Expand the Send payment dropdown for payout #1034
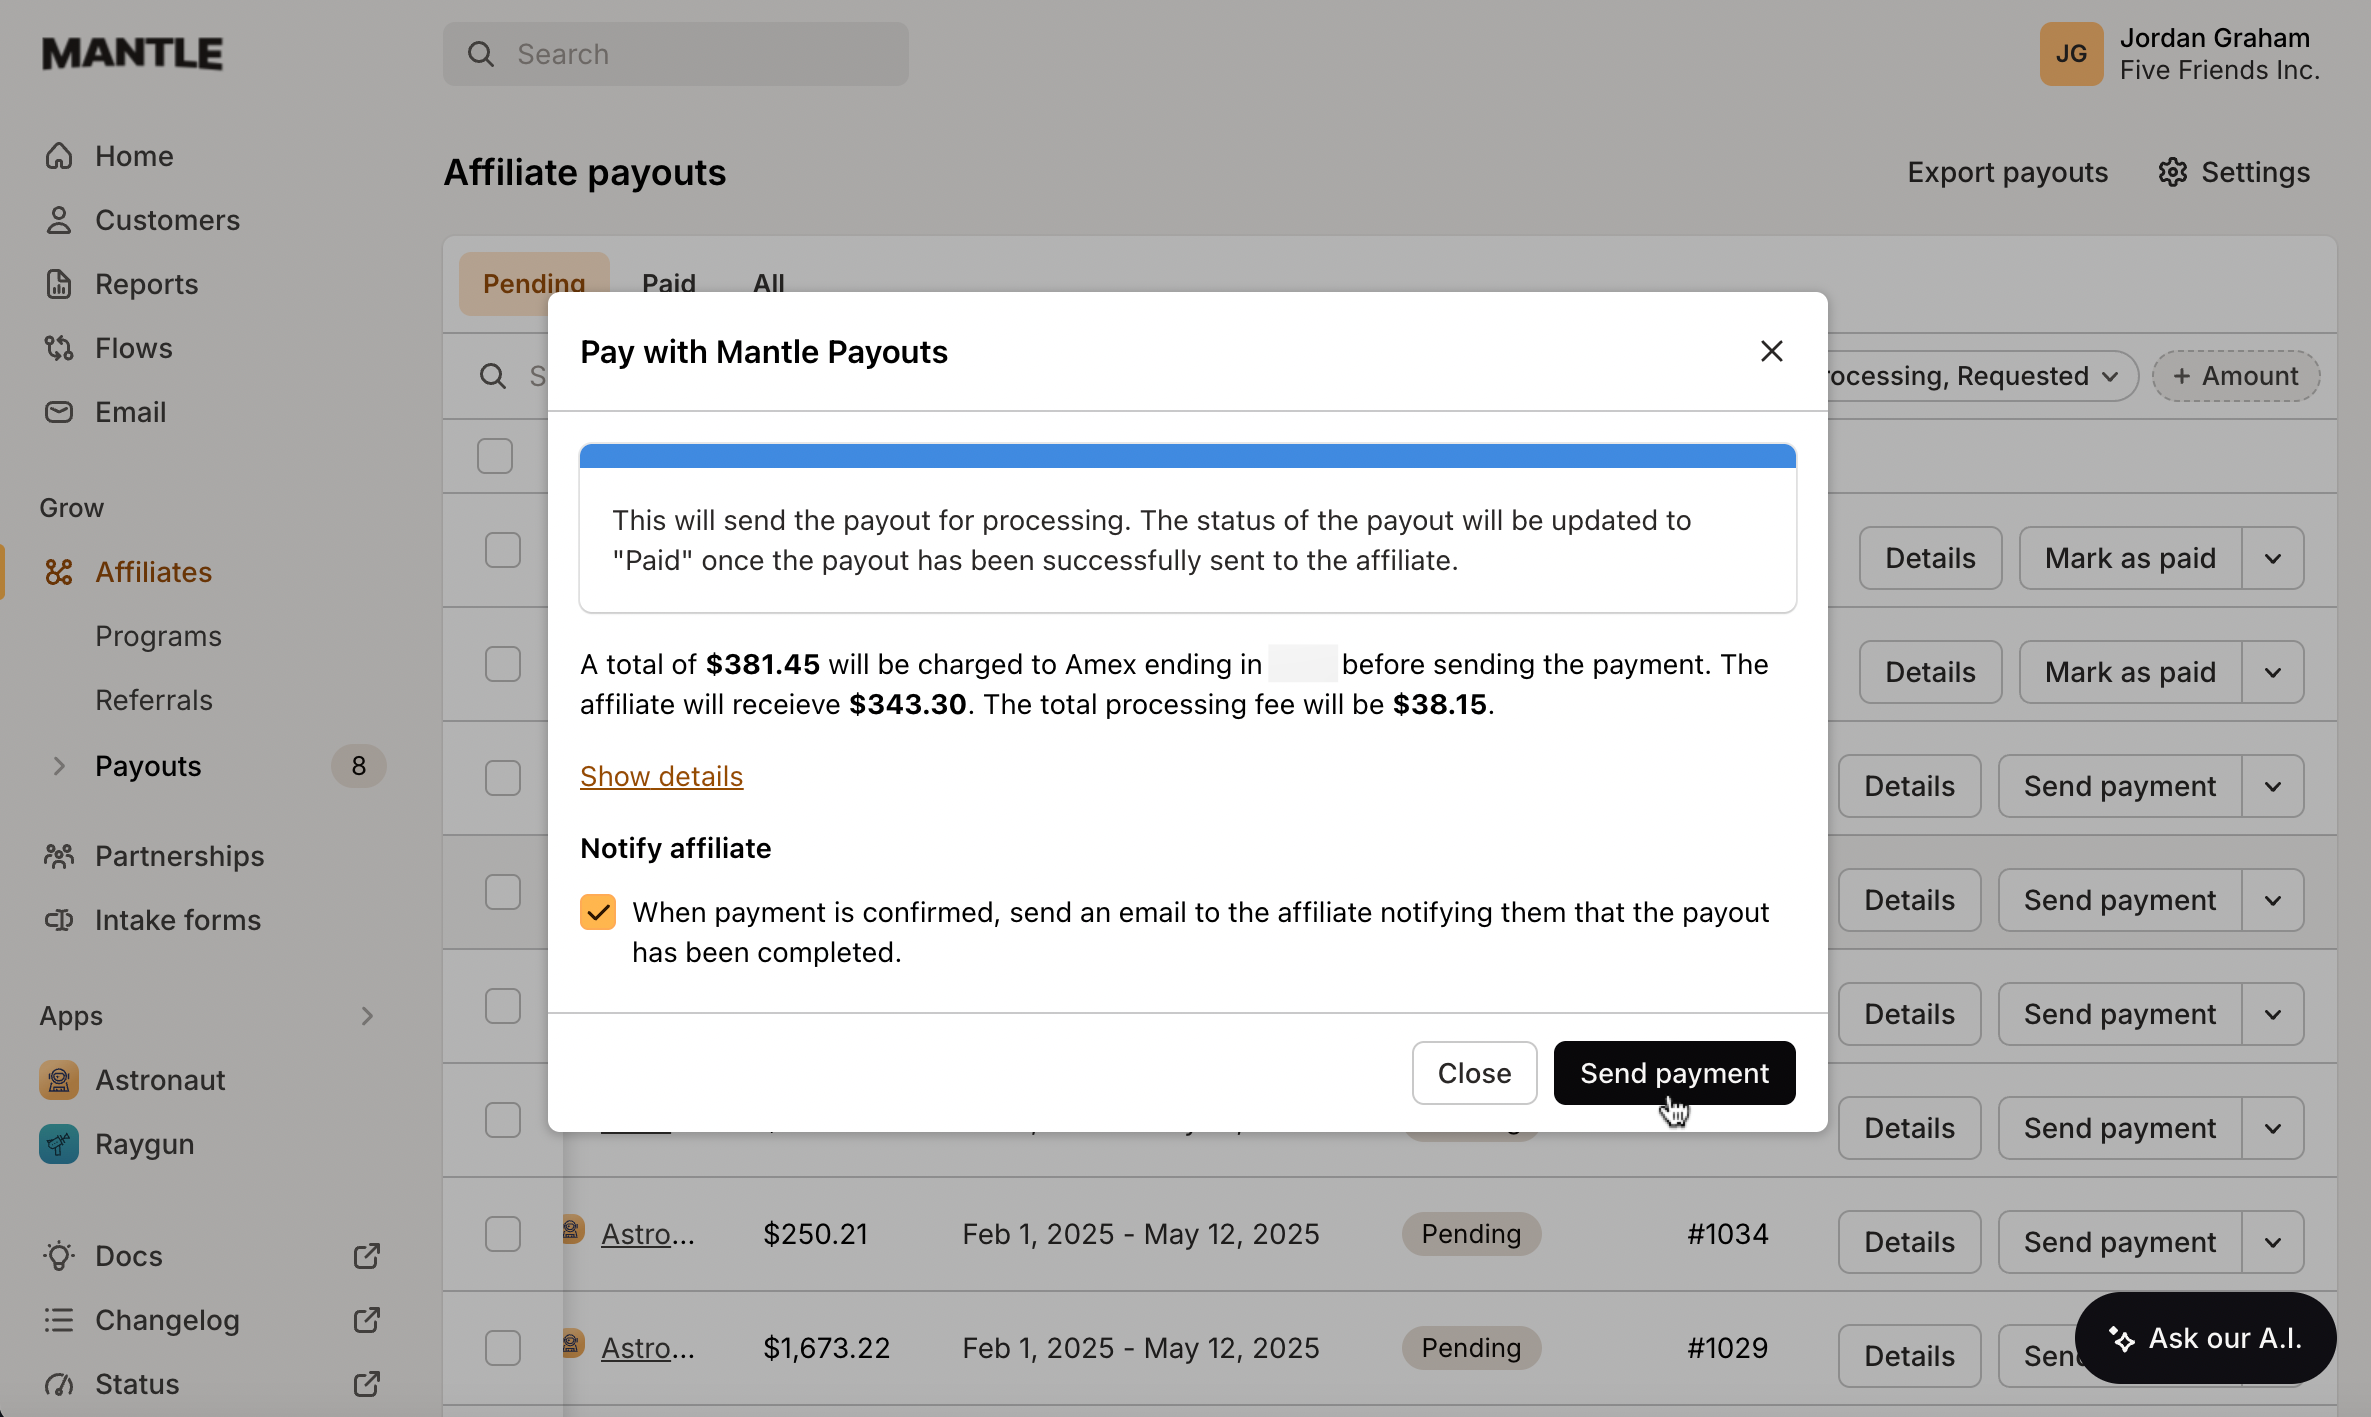 [2272, 1241]
